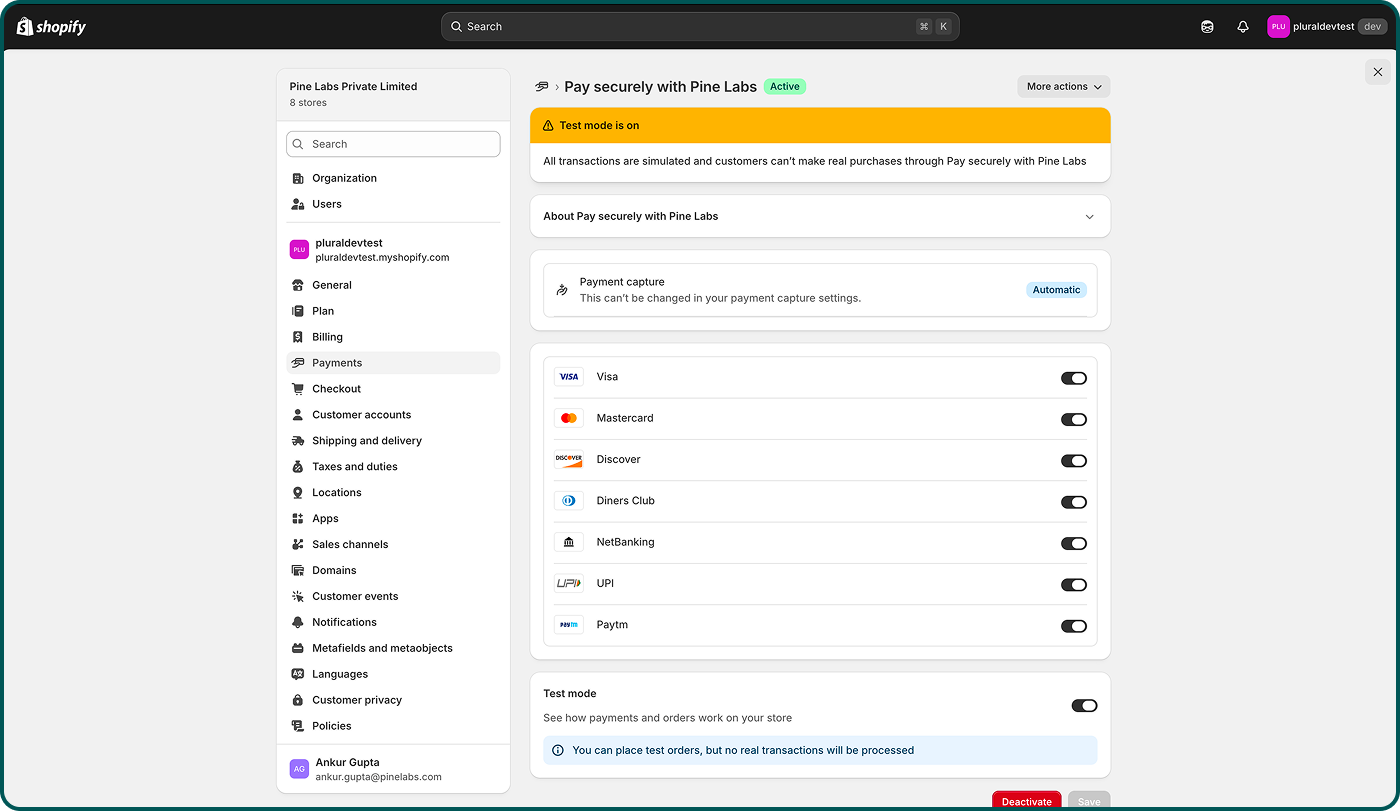The width and height of the screenshot is (1400, 811).
Task: Click the Sales channels icon
Action: (x=297, y=545)
